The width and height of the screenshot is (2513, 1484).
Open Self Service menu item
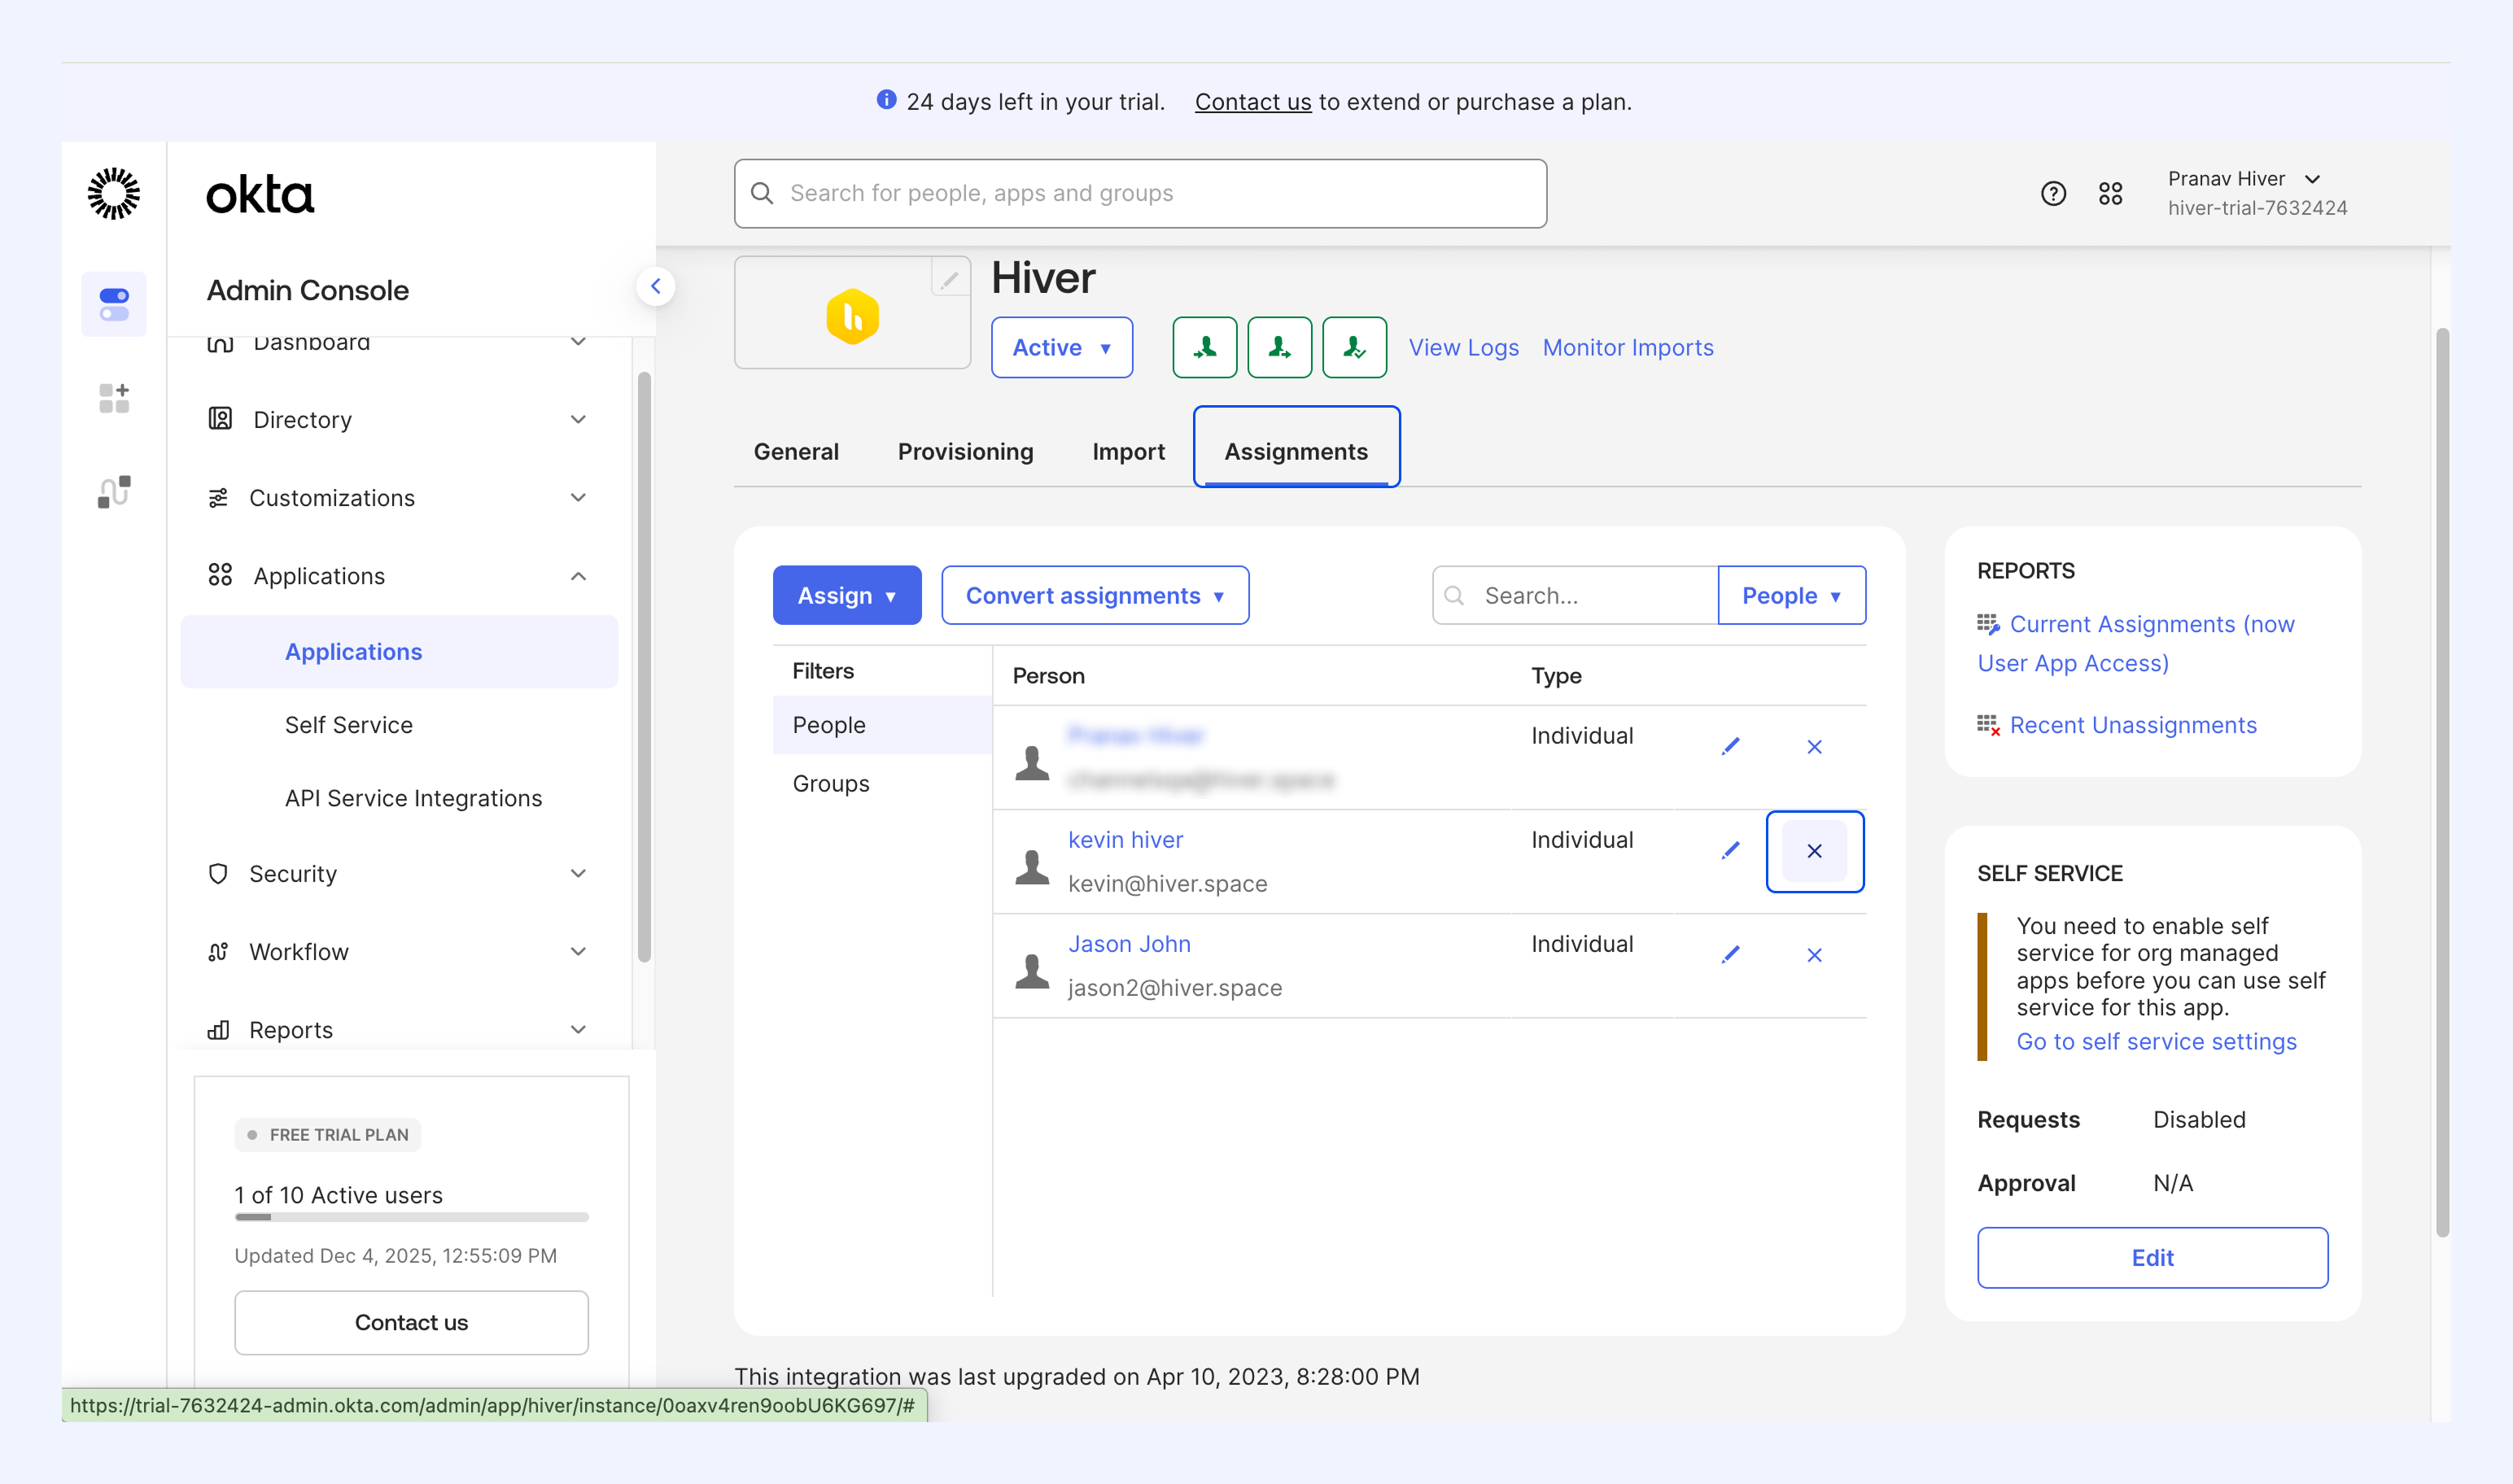349,724
